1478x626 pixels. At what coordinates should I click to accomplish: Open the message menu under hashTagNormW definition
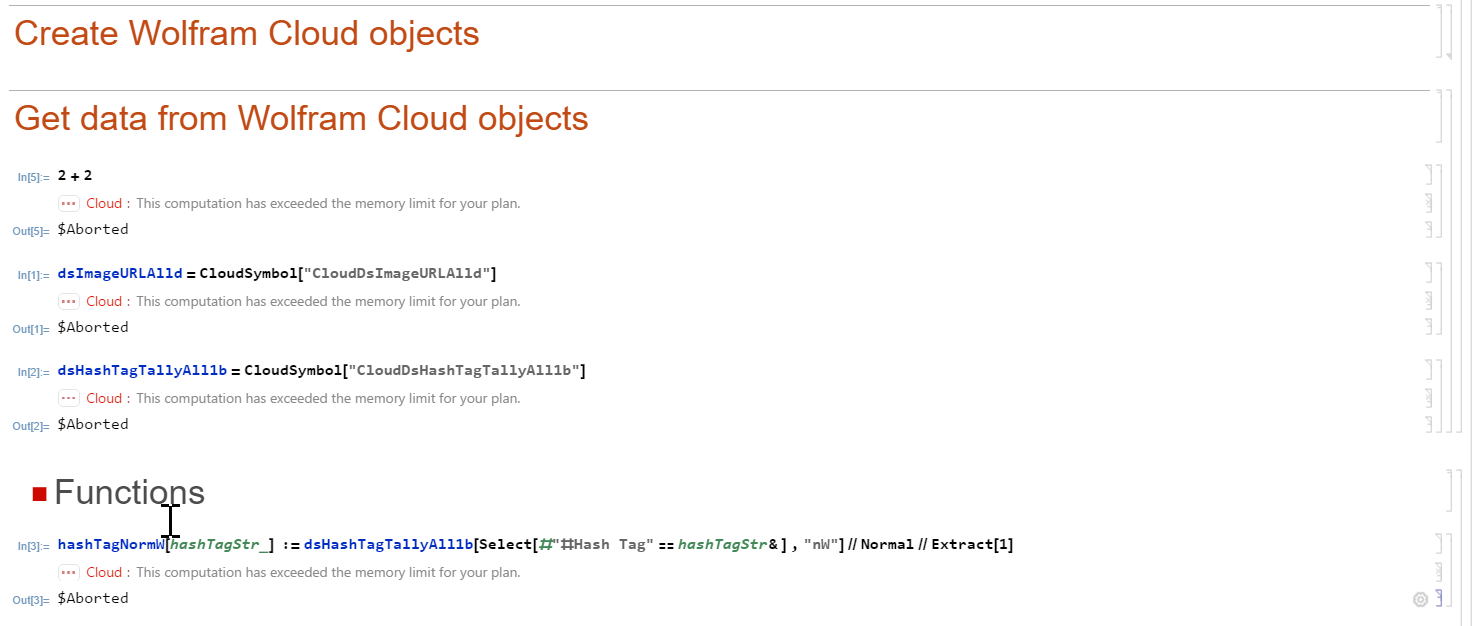(x=69, y=572)
